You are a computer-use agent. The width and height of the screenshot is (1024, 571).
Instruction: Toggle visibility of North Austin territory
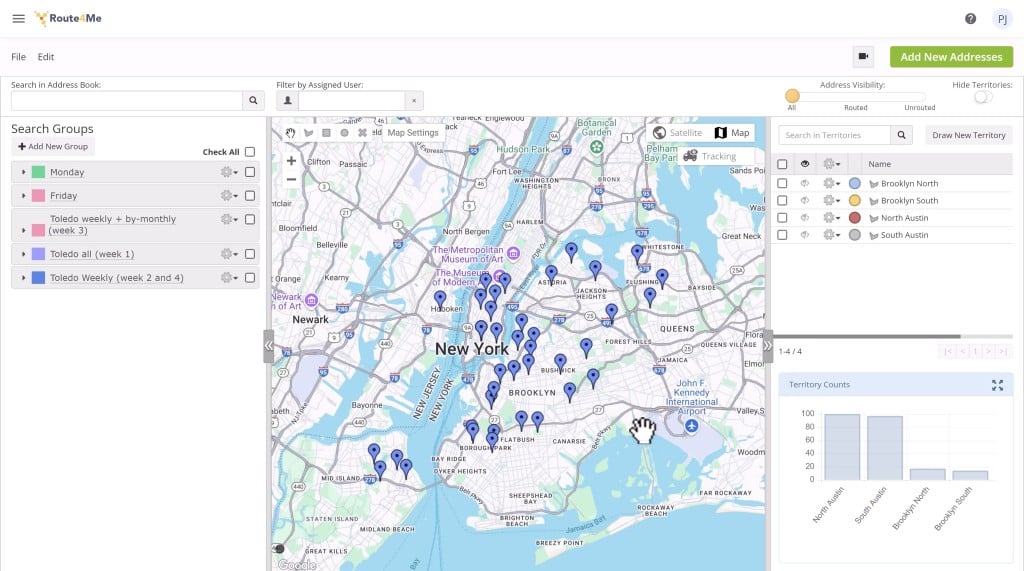coord(805,218)
